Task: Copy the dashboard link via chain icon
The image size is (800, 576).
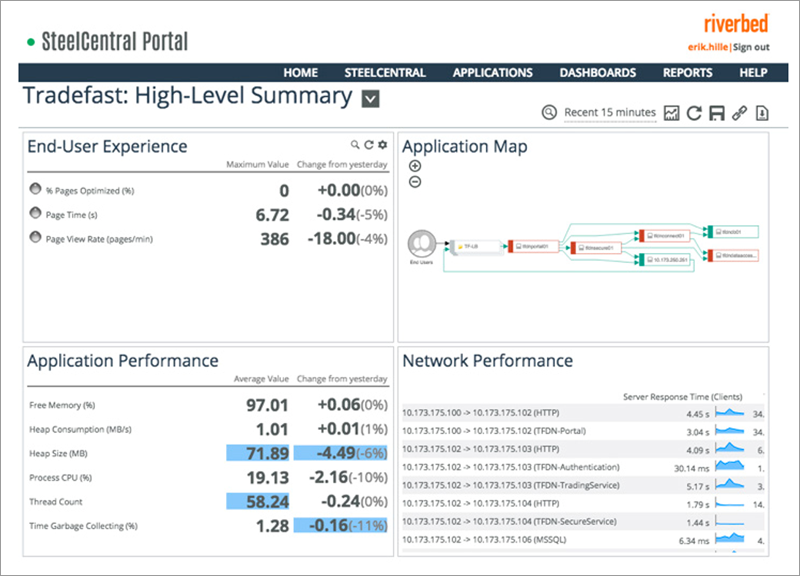Action: point(740,113)
